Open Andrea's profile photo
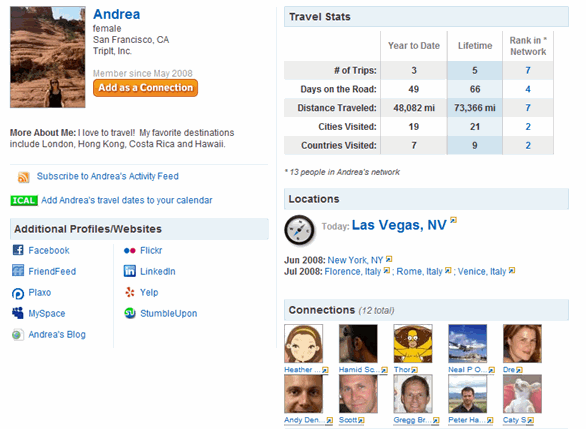Screen dimensions: 586x429 [48, 57]
